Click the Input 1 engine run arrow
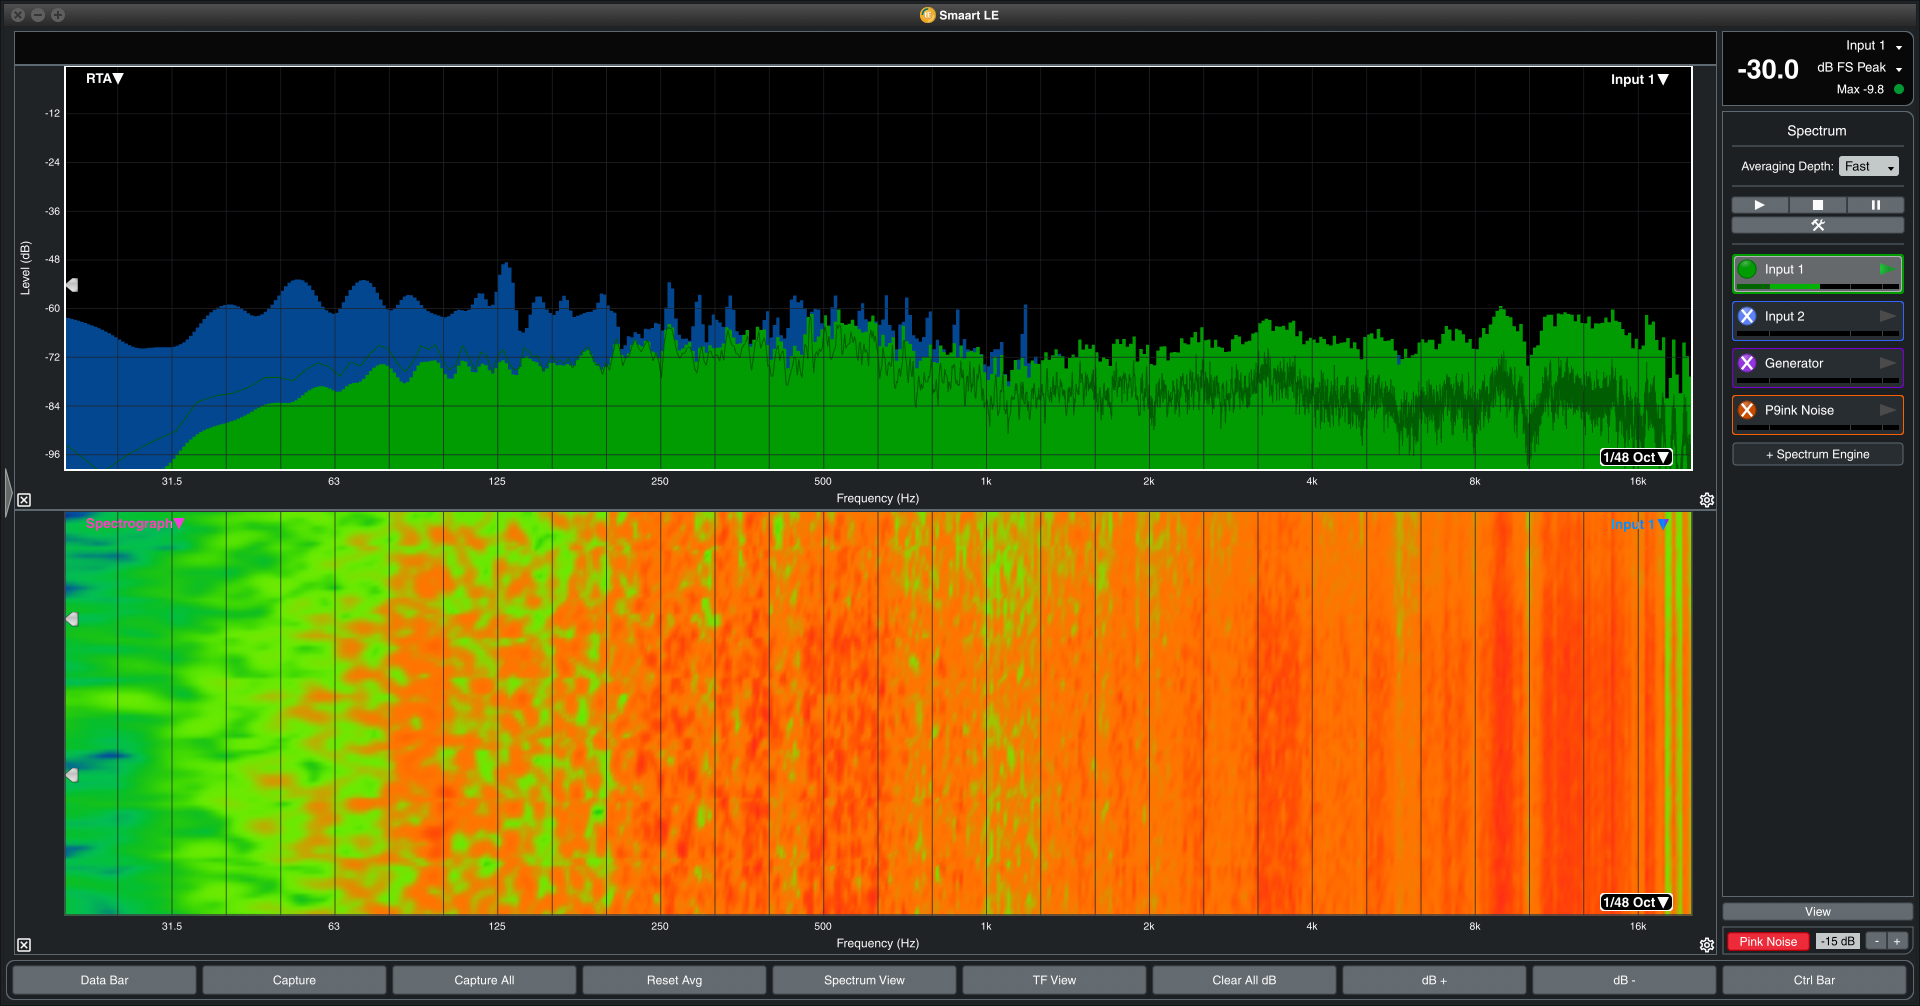The image size is (1920, 1006). (1886, 269)
